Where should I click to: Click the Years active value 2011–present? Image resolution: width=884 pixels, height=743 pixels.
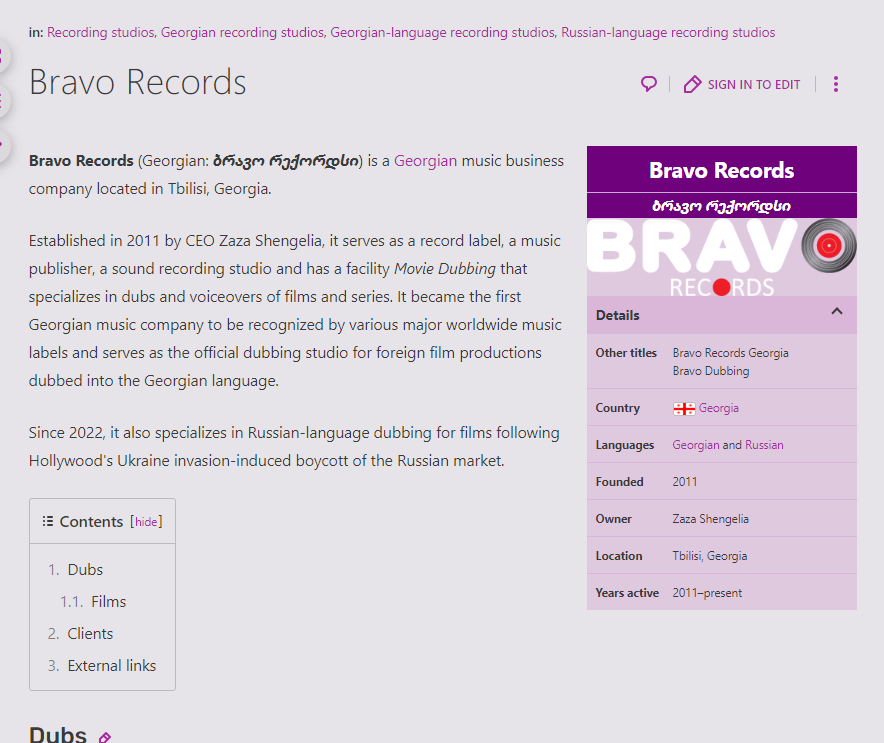[x=707, y=593]
